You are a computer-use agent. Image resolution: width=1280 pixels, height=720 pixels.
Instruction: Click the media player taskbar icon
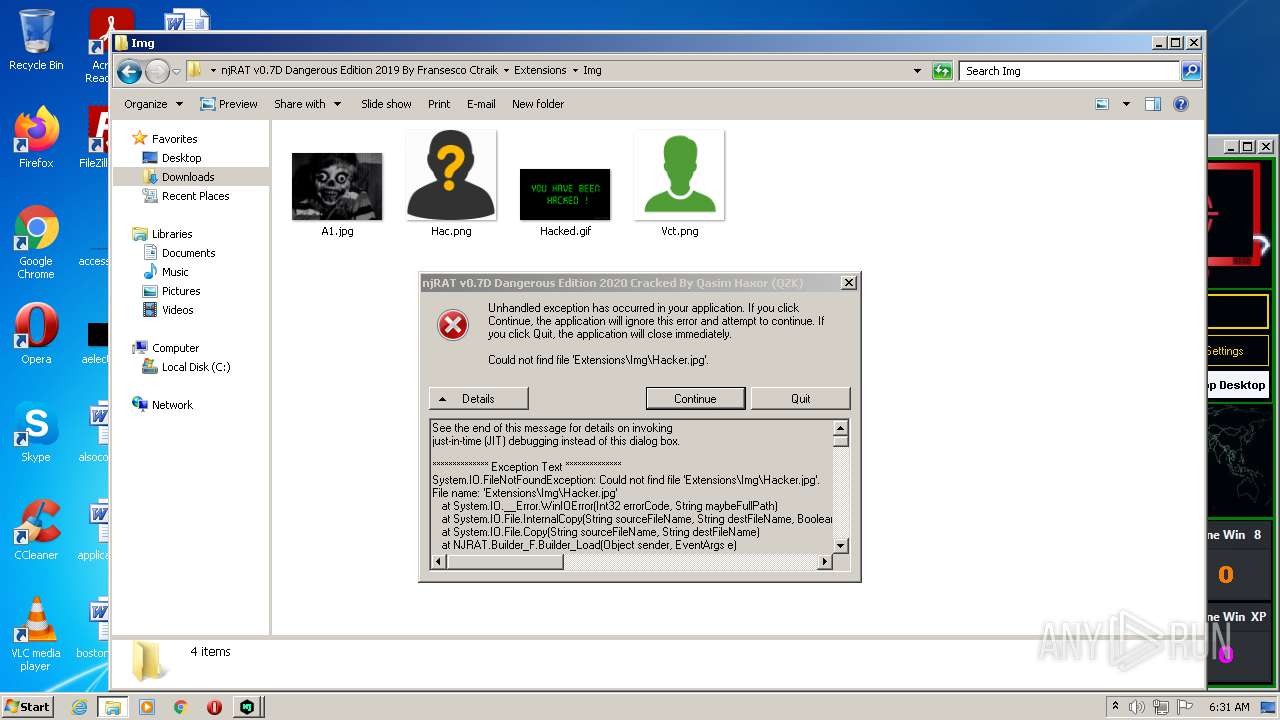coord(147,707)
